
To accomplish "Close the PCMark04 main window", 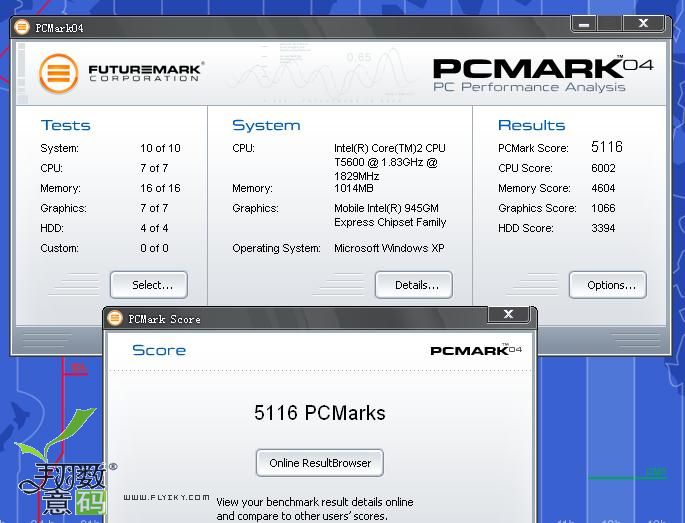I will pos(643,23).
